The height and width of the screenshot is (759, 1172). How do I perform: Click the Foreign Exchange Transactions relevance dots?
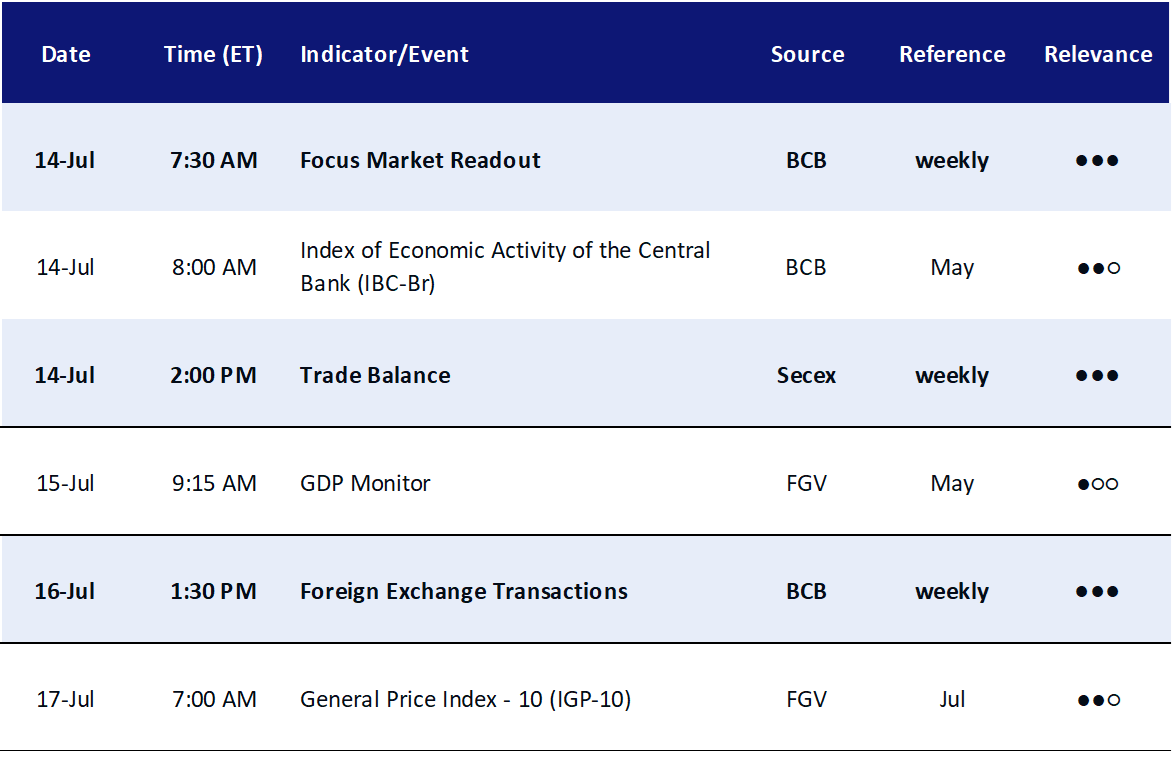(x=1097, y=591)
